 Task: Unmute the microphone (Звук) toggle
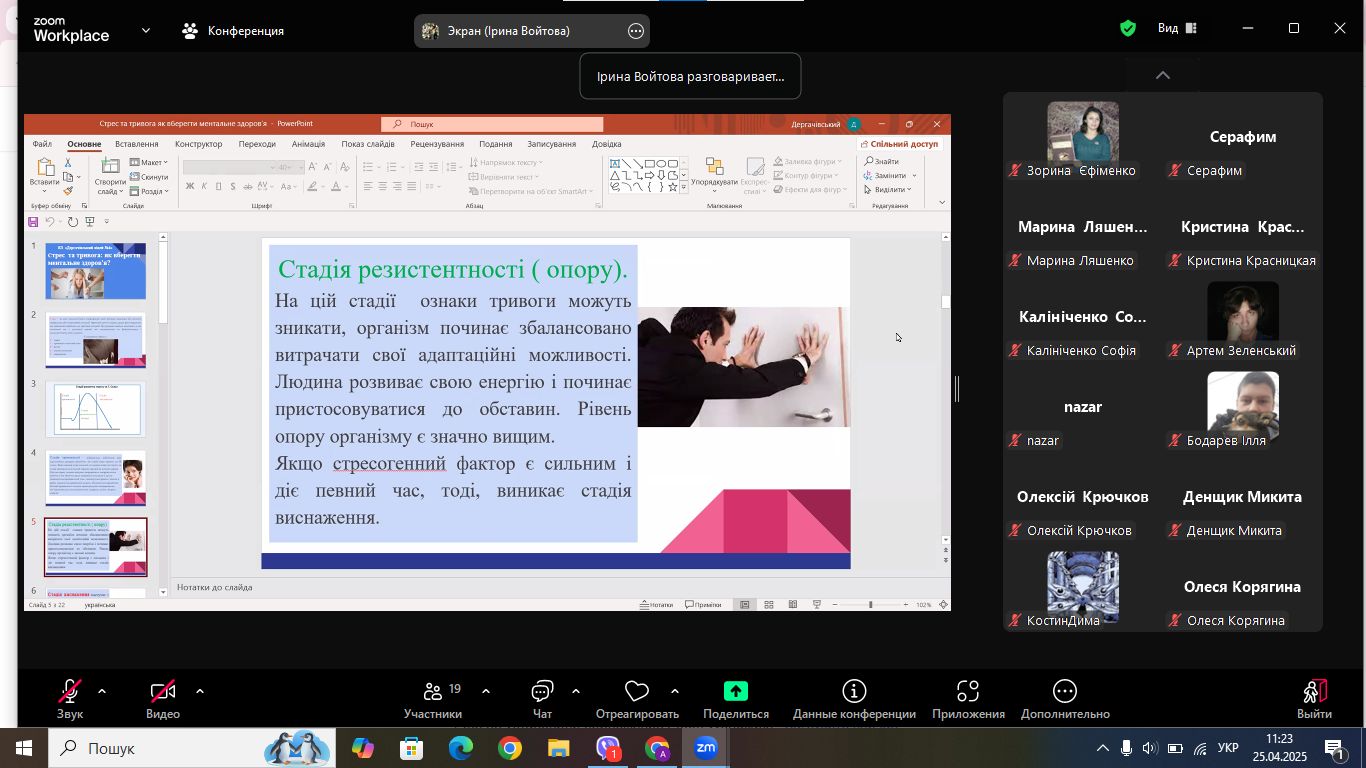tap(70, 691)
